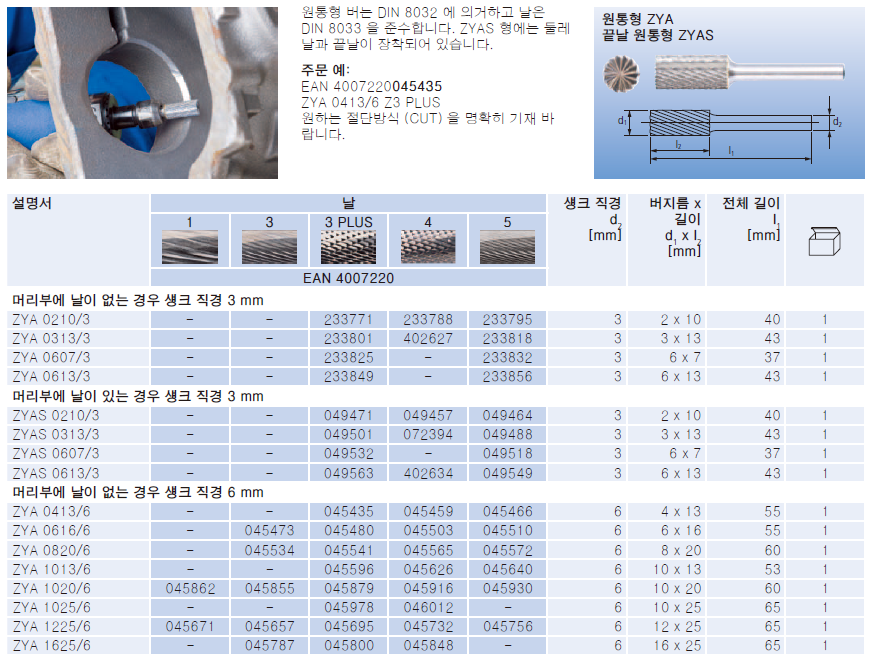
Task: Select EAN code 402627
Action: point(428,339)
